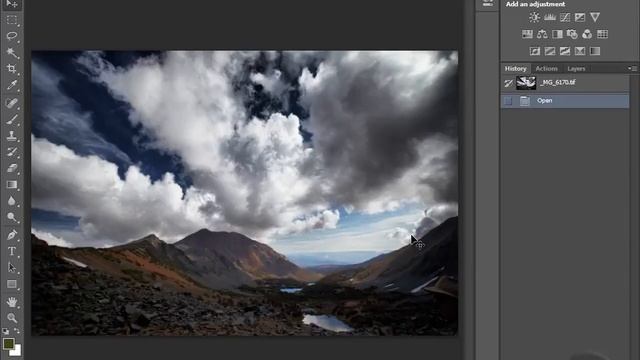
Task: Add a Levels adjustment
Action: pyautogui.click(x=550, y=17)
